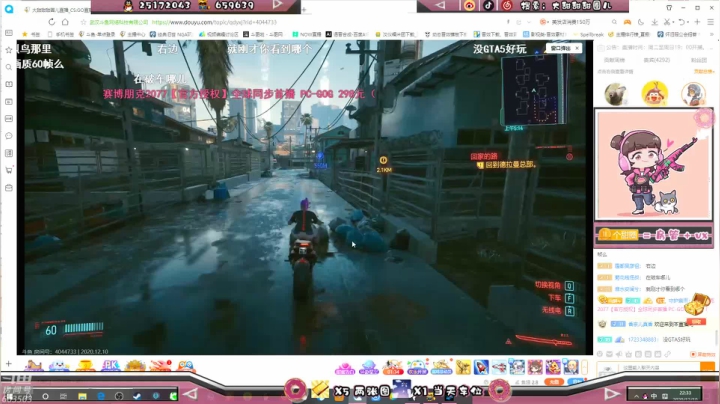
Task: Reload the page with the refresh icon
Action: coord(52,22)
